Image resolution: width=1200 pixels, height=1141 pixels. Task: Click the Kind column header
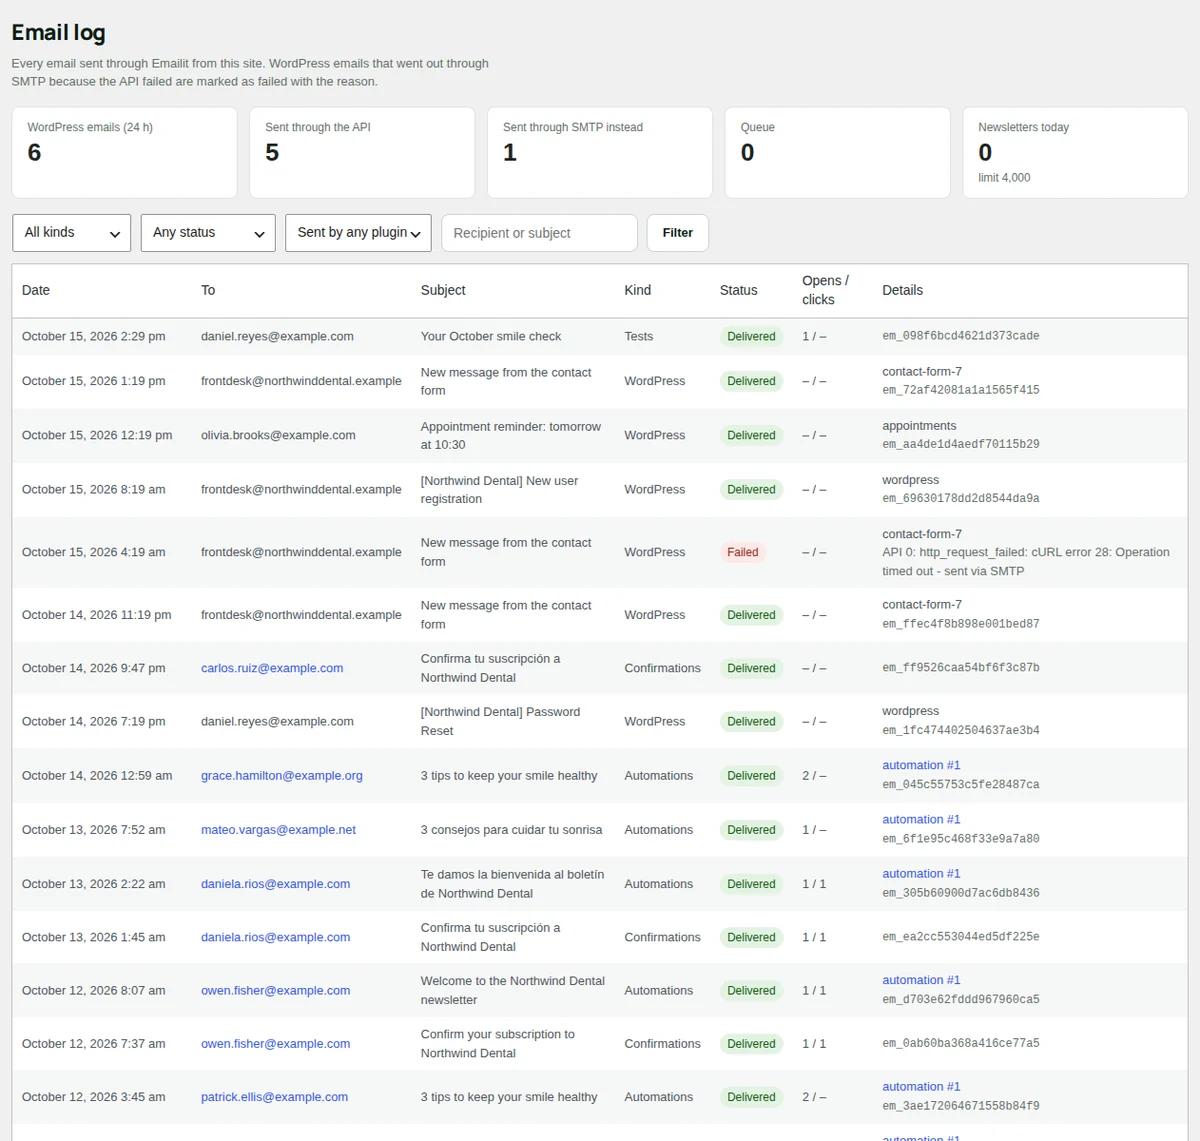click(x=637, y=290)
